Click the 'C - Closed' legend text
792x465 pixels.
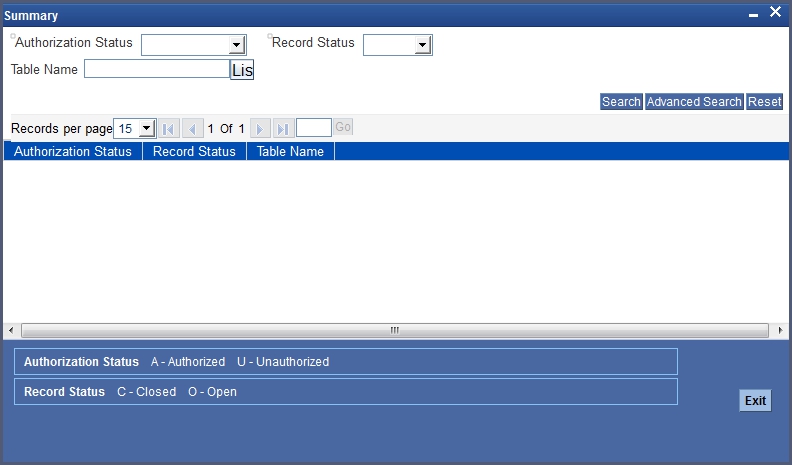click(146, 392)
